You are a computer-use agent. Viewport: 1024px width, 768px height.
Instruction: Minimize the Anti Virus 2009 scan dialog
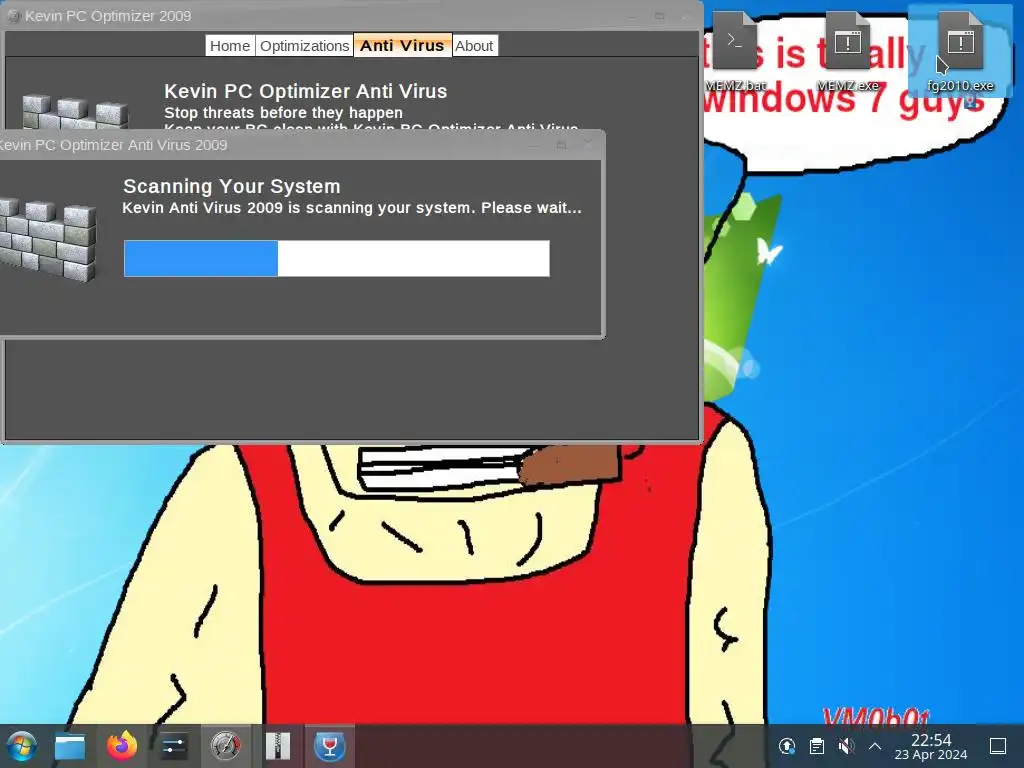[534, 144]
